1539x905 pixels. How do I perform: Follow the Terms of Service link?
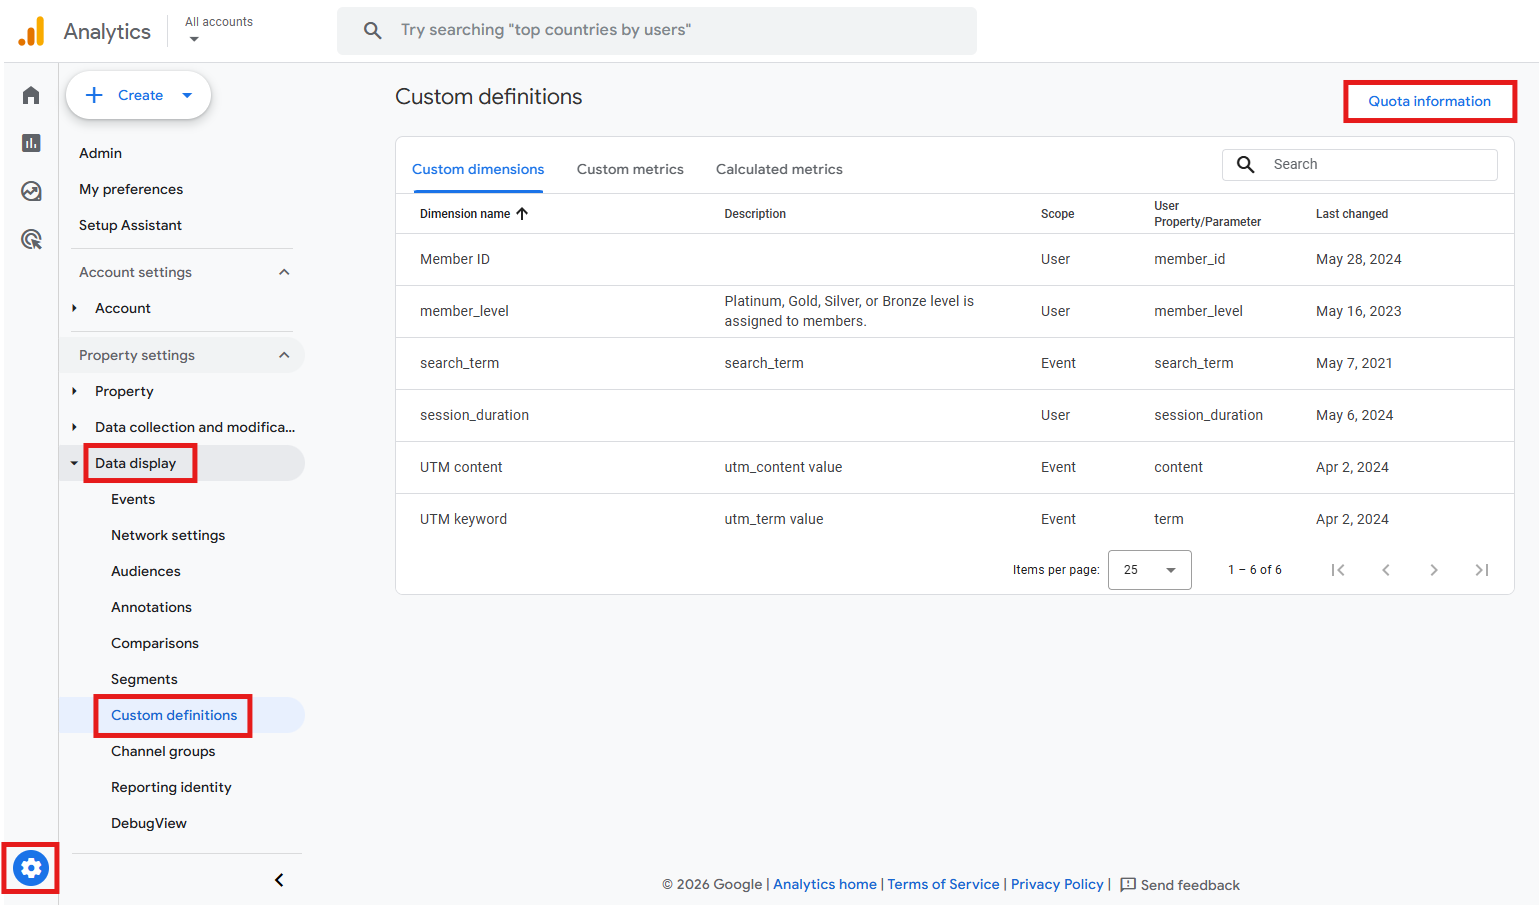pyautogui.click(x=943, y=884)
